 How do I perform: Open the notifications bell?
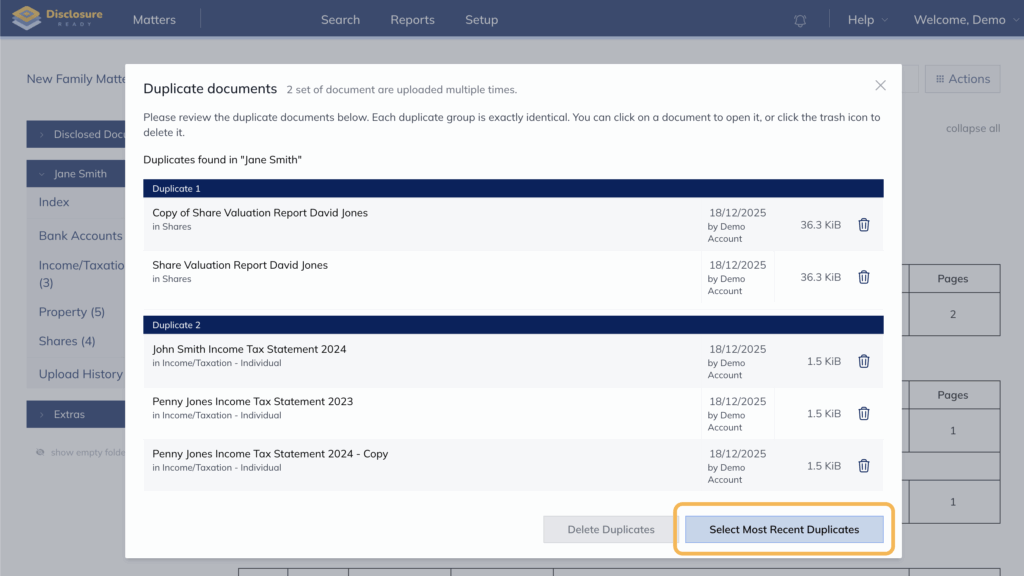click(800, 20)
